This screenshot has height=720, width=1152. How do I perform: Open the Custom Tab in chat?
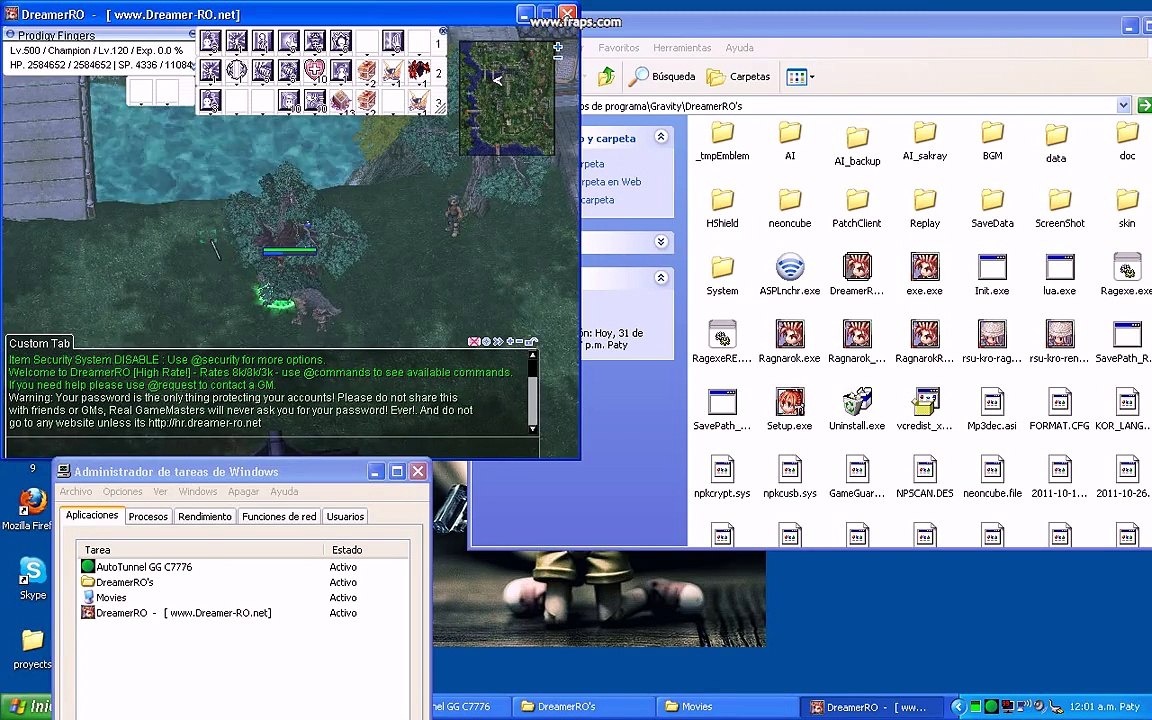tap(40, 343)
